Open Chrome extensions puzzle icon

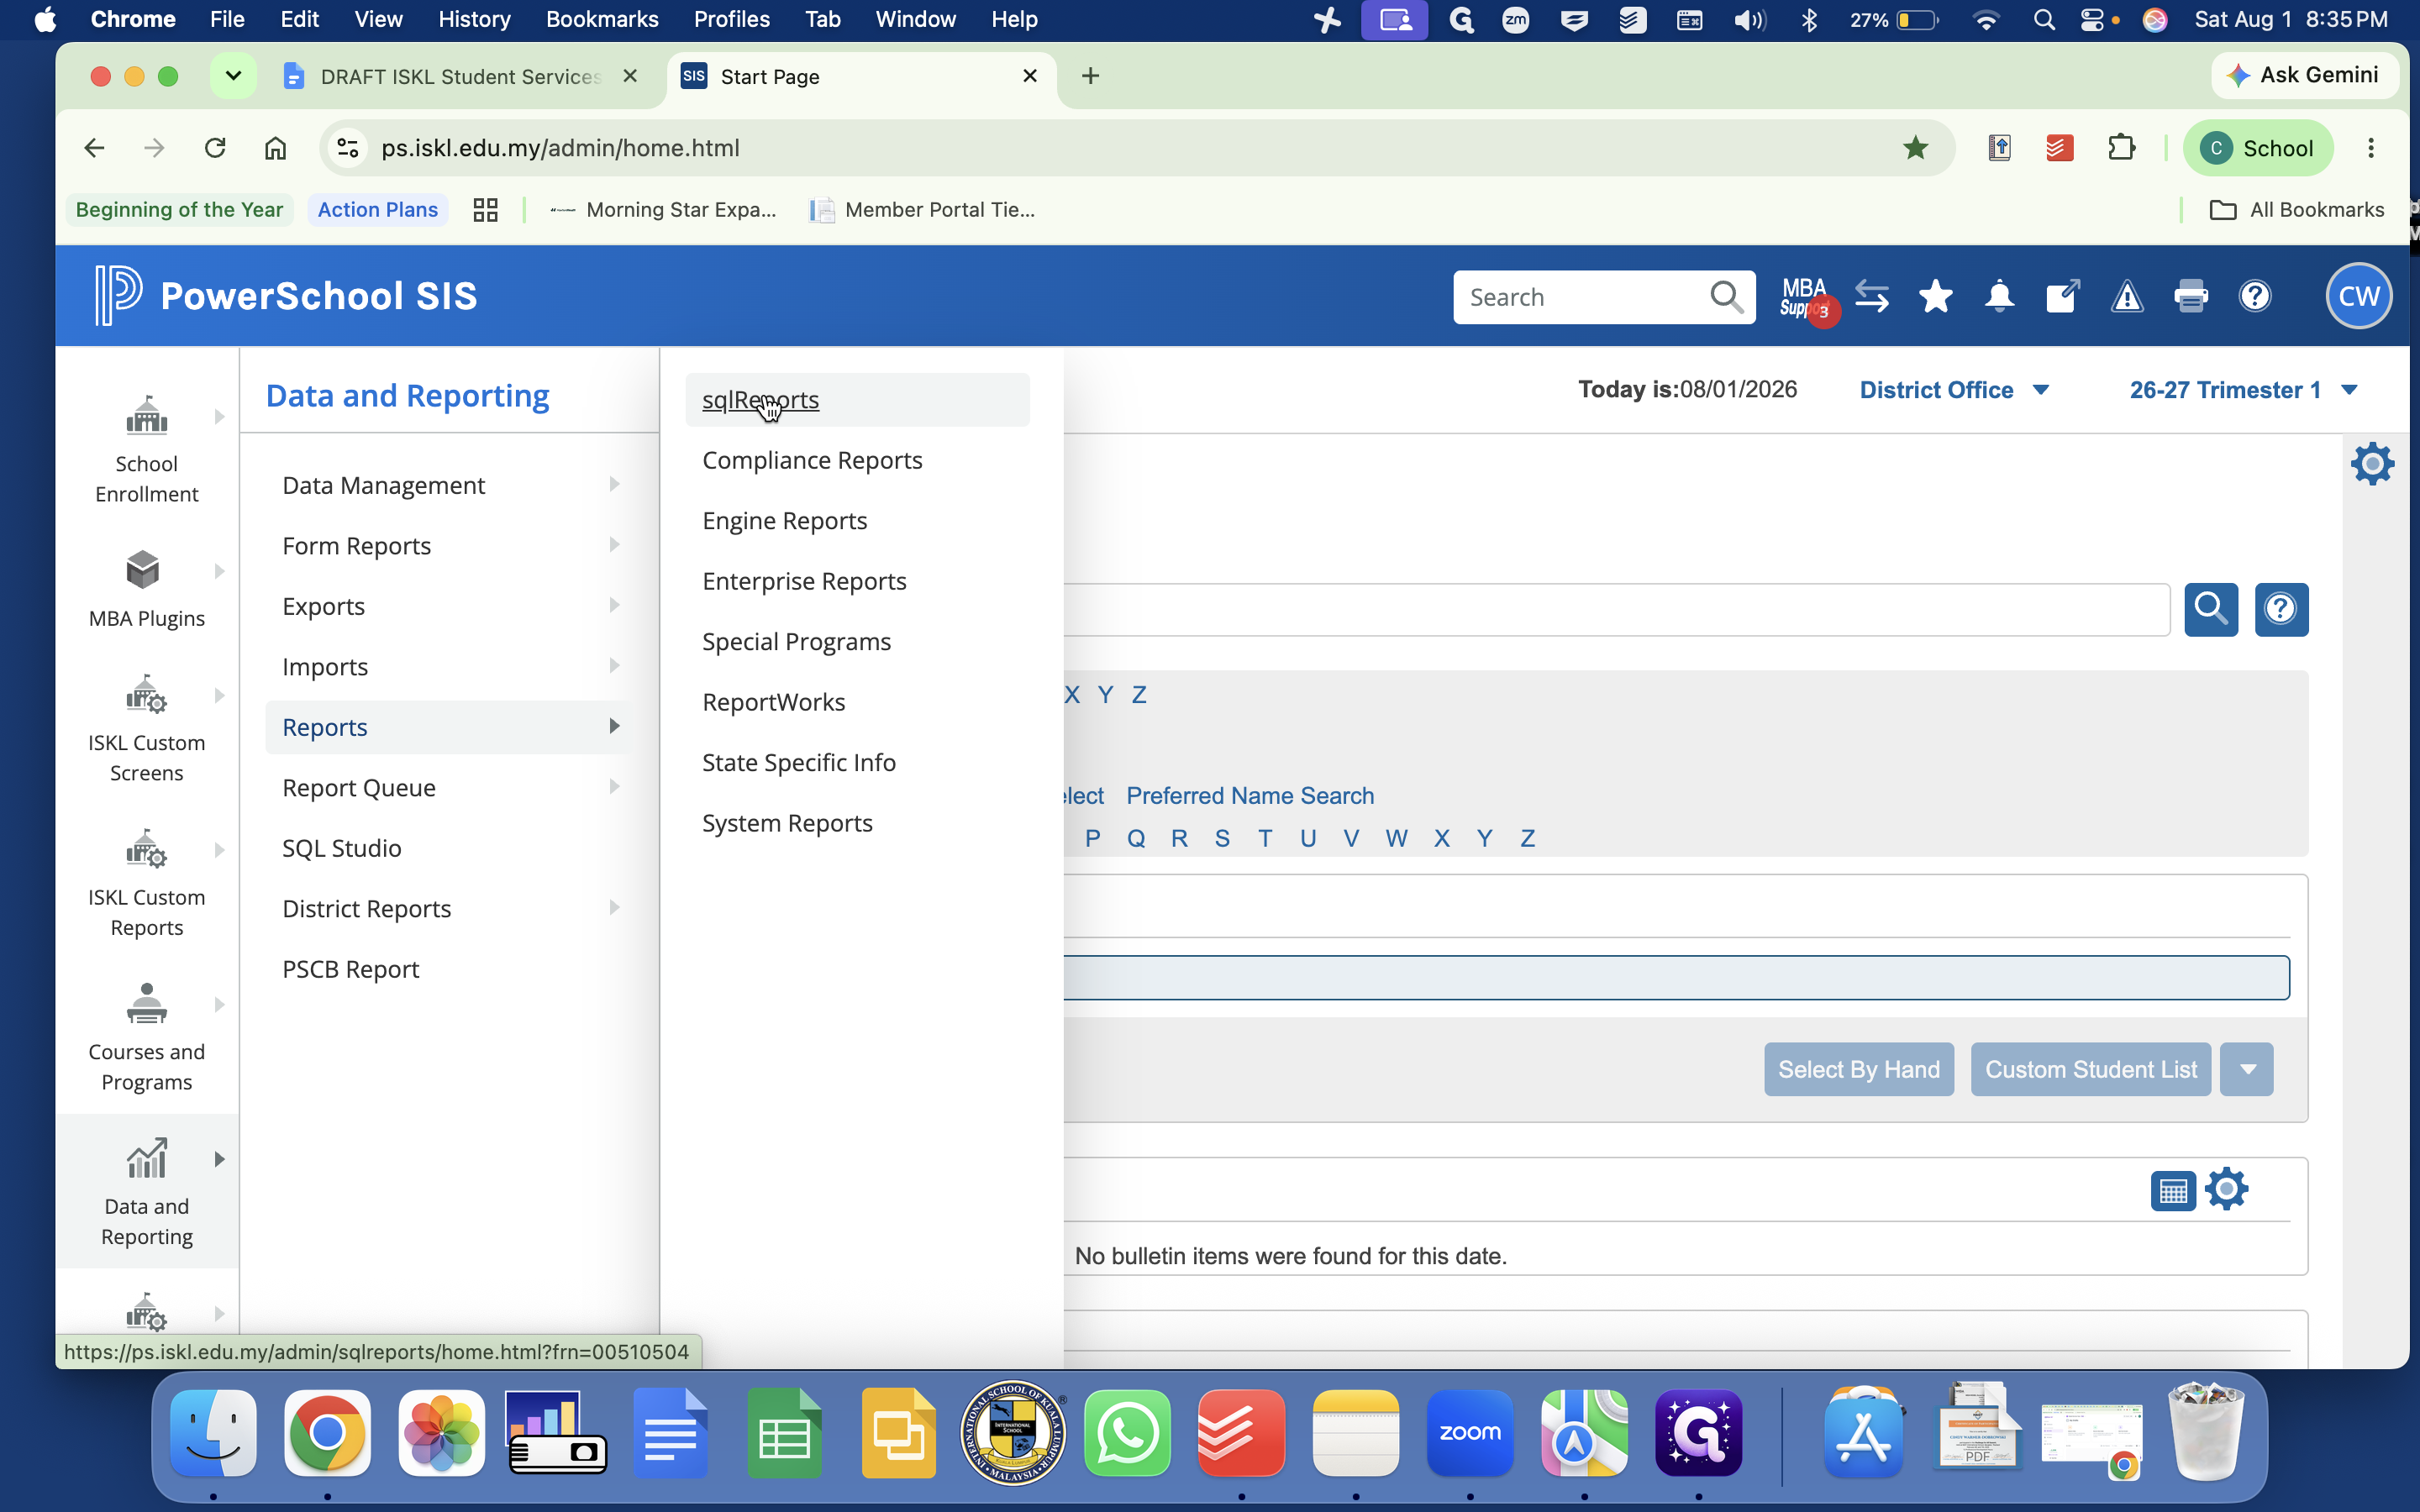[x=2121, y=148]
